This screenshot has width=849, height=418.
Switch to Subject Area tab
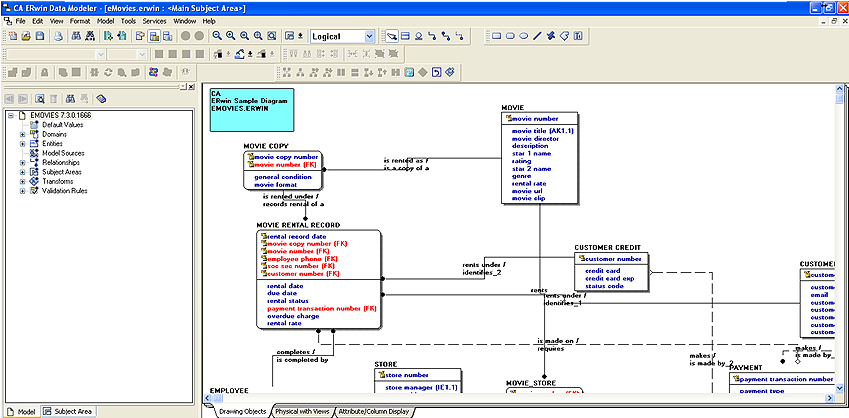point(71,411)
